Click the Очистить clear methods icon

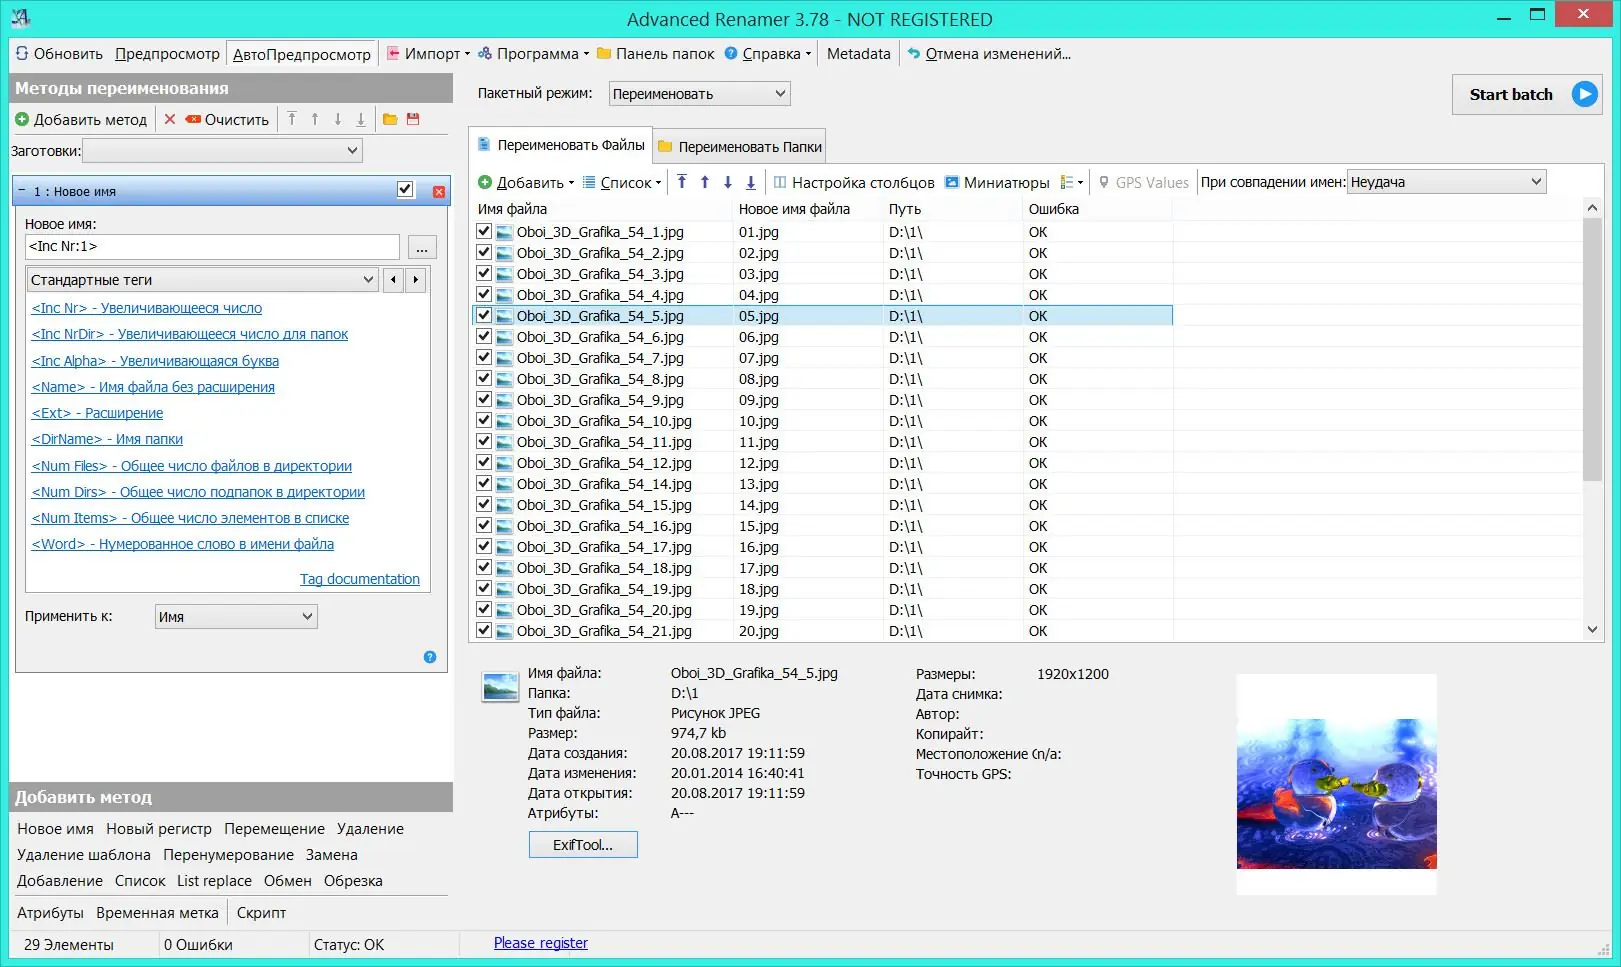click(x=193, y=119)
